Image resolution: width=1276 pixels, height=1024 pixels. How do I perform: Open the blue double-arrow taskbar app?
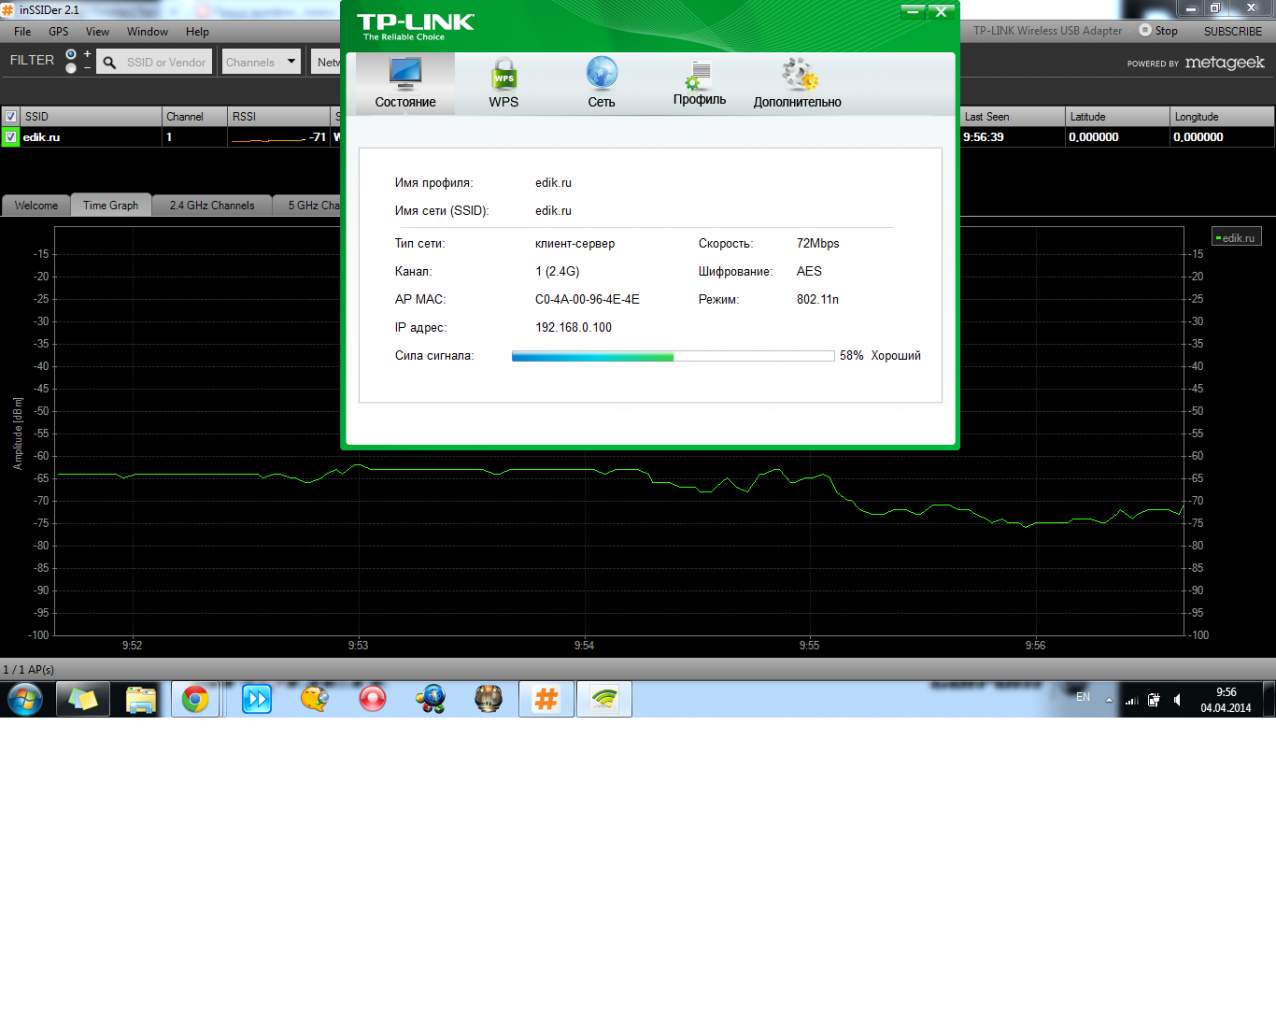point(257,699)
